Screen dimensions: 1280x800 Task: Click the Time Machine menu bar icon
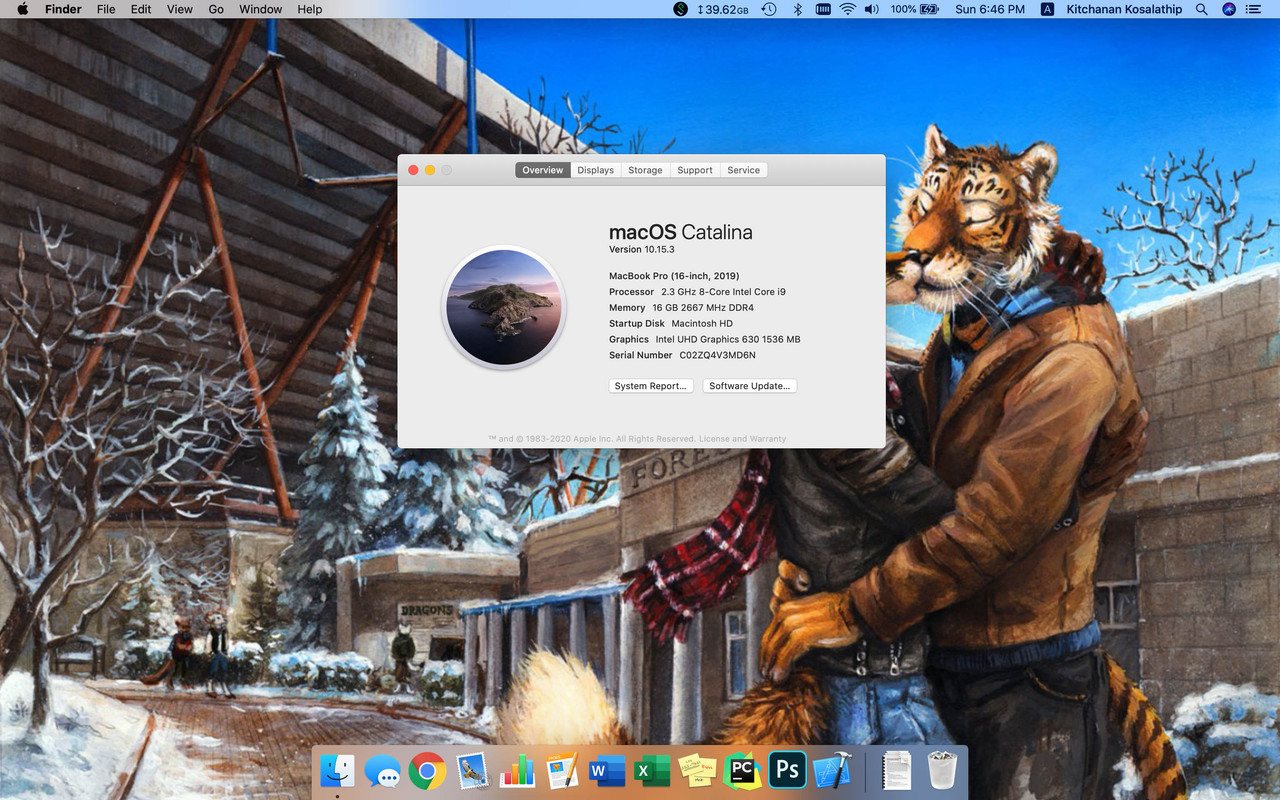click(x=768, y=9)
